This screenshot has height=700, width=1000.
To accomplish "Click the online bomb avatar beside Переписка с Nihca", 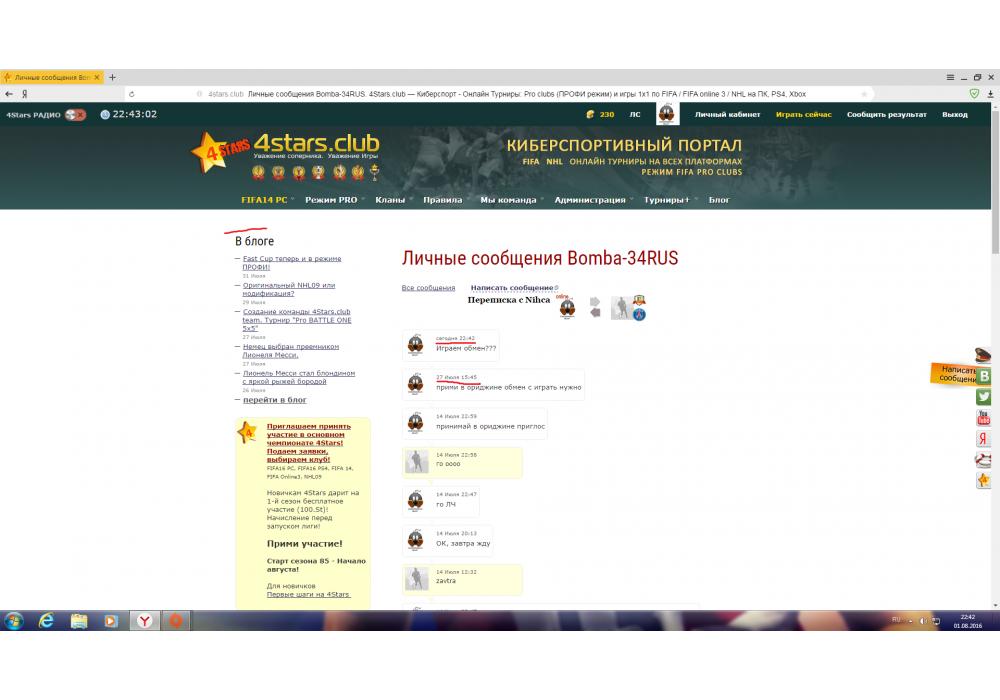I will (x=567, y=309).
